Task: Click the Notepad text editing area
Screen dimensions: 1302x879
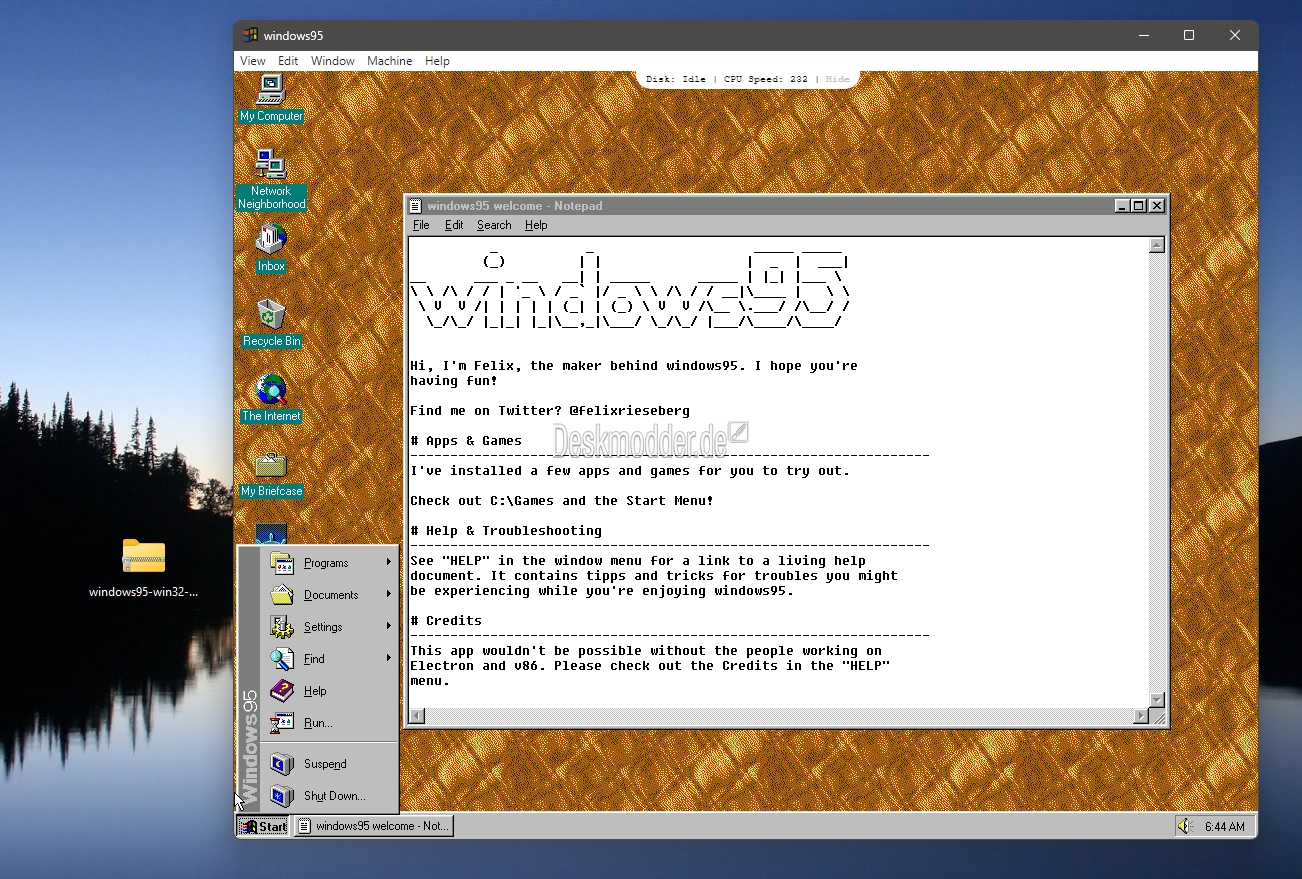Action: 779,472
